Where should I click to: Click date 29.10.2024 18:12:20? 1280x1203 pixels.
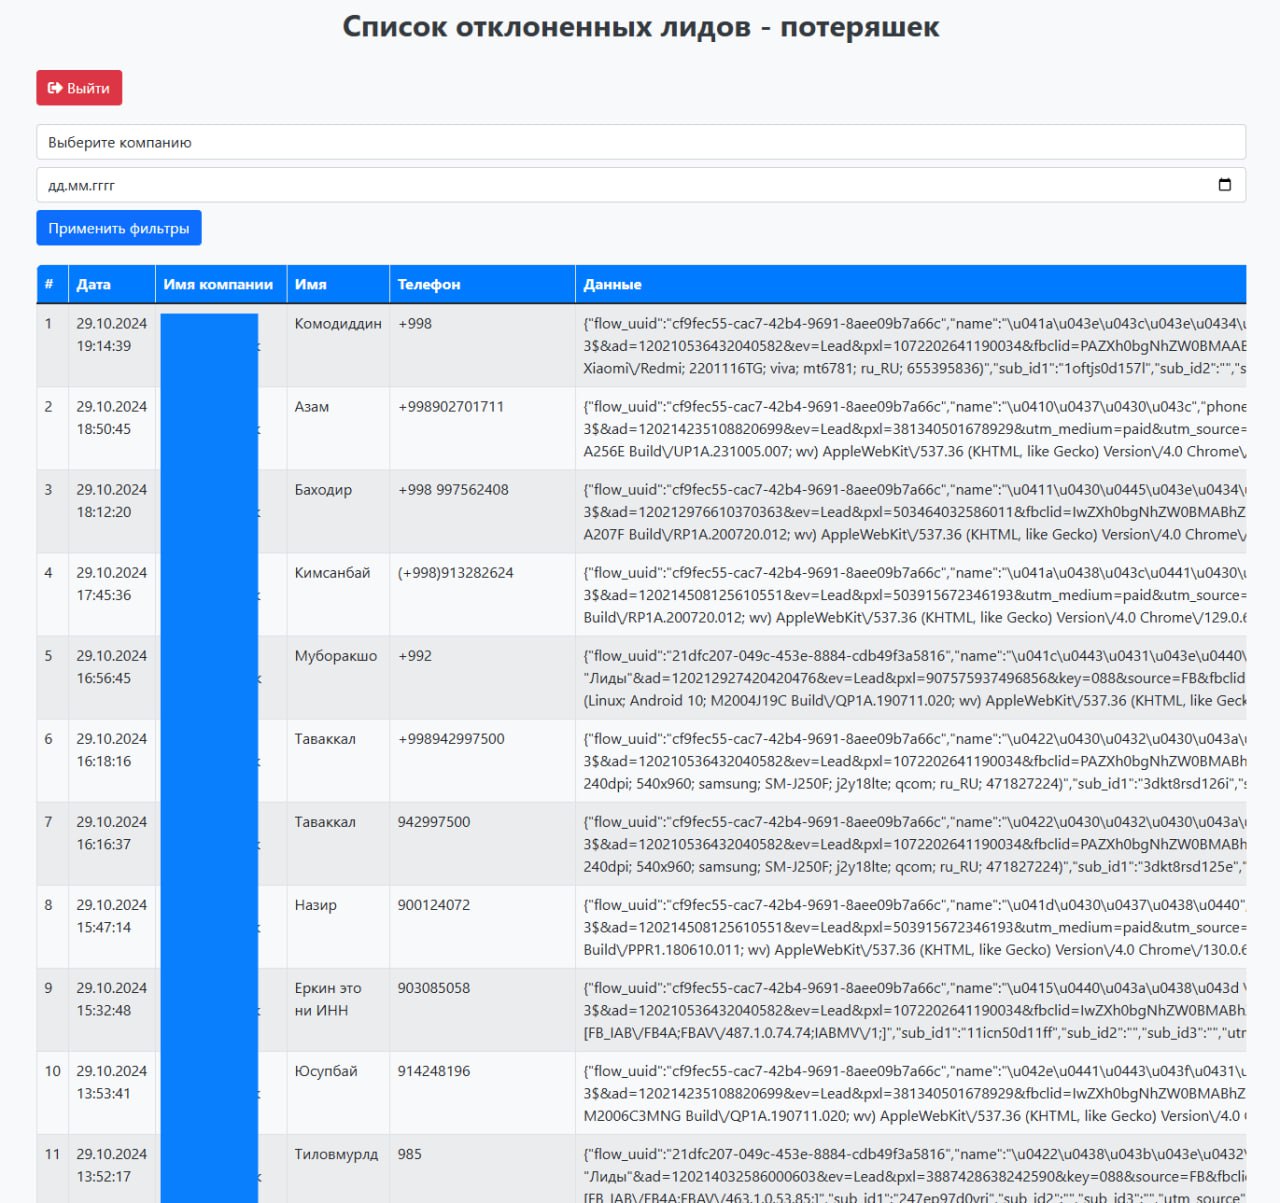pos(112,500)
